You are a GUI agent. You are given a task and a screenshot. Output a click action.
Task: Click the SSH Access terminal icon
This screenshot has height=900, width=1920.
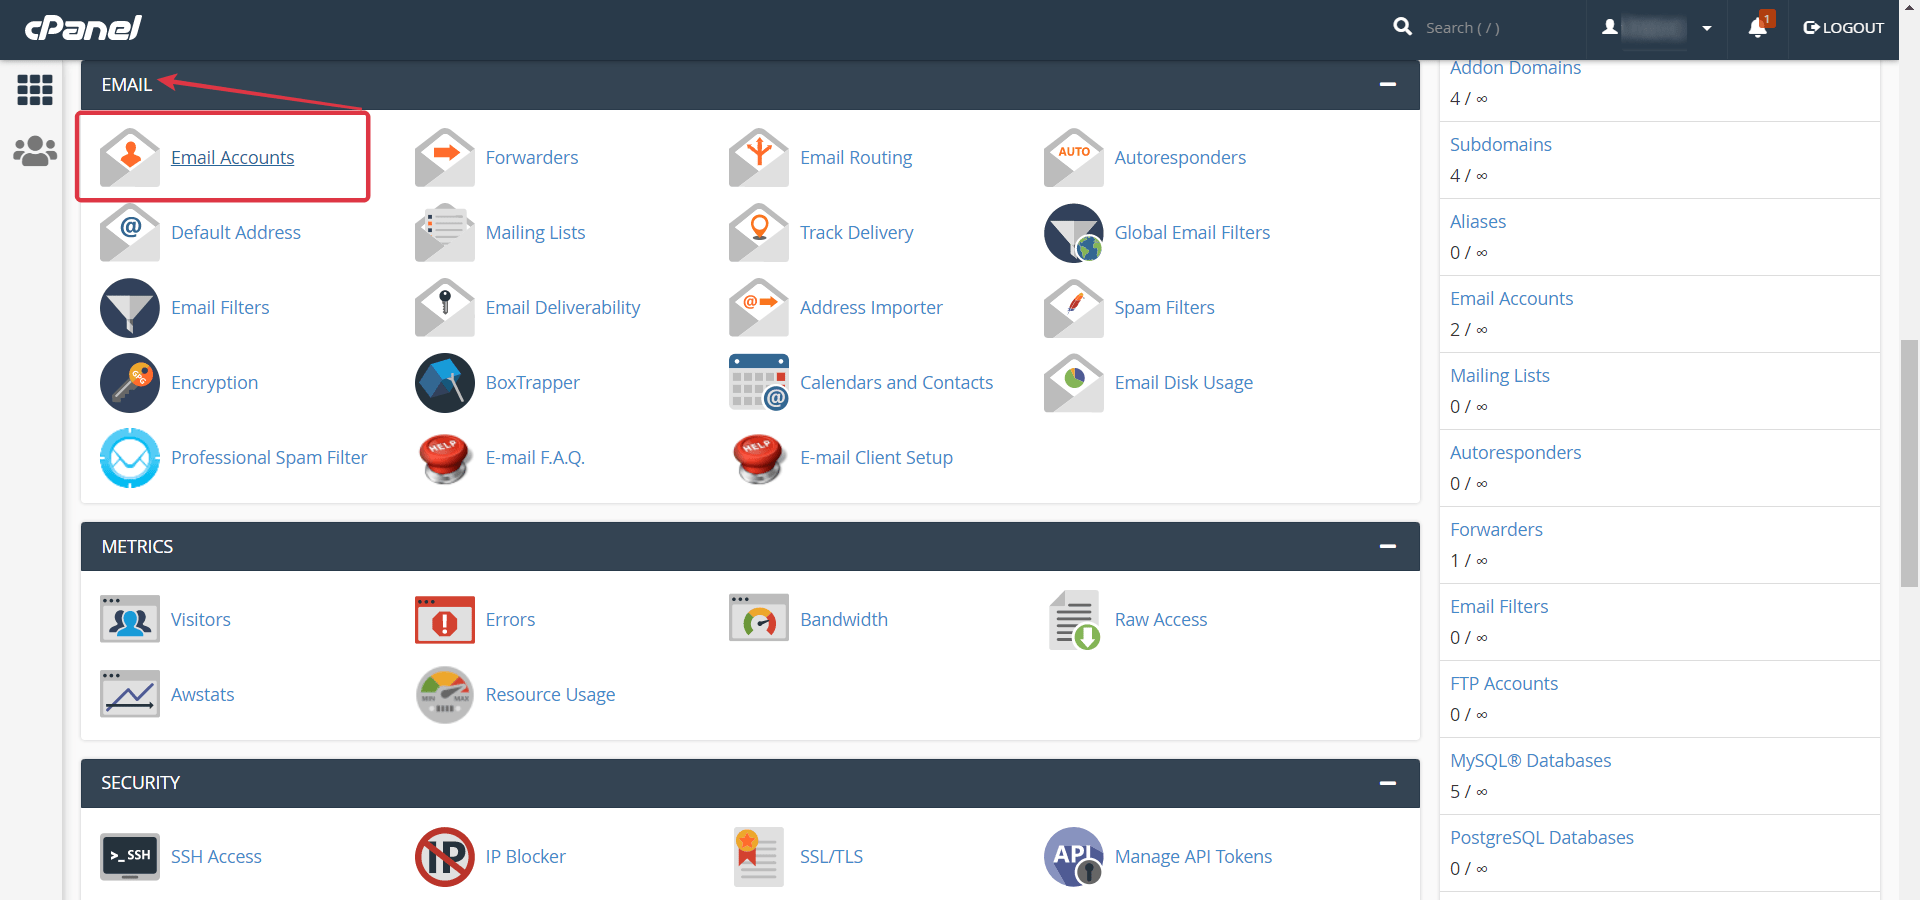click(x=130, y=857)
